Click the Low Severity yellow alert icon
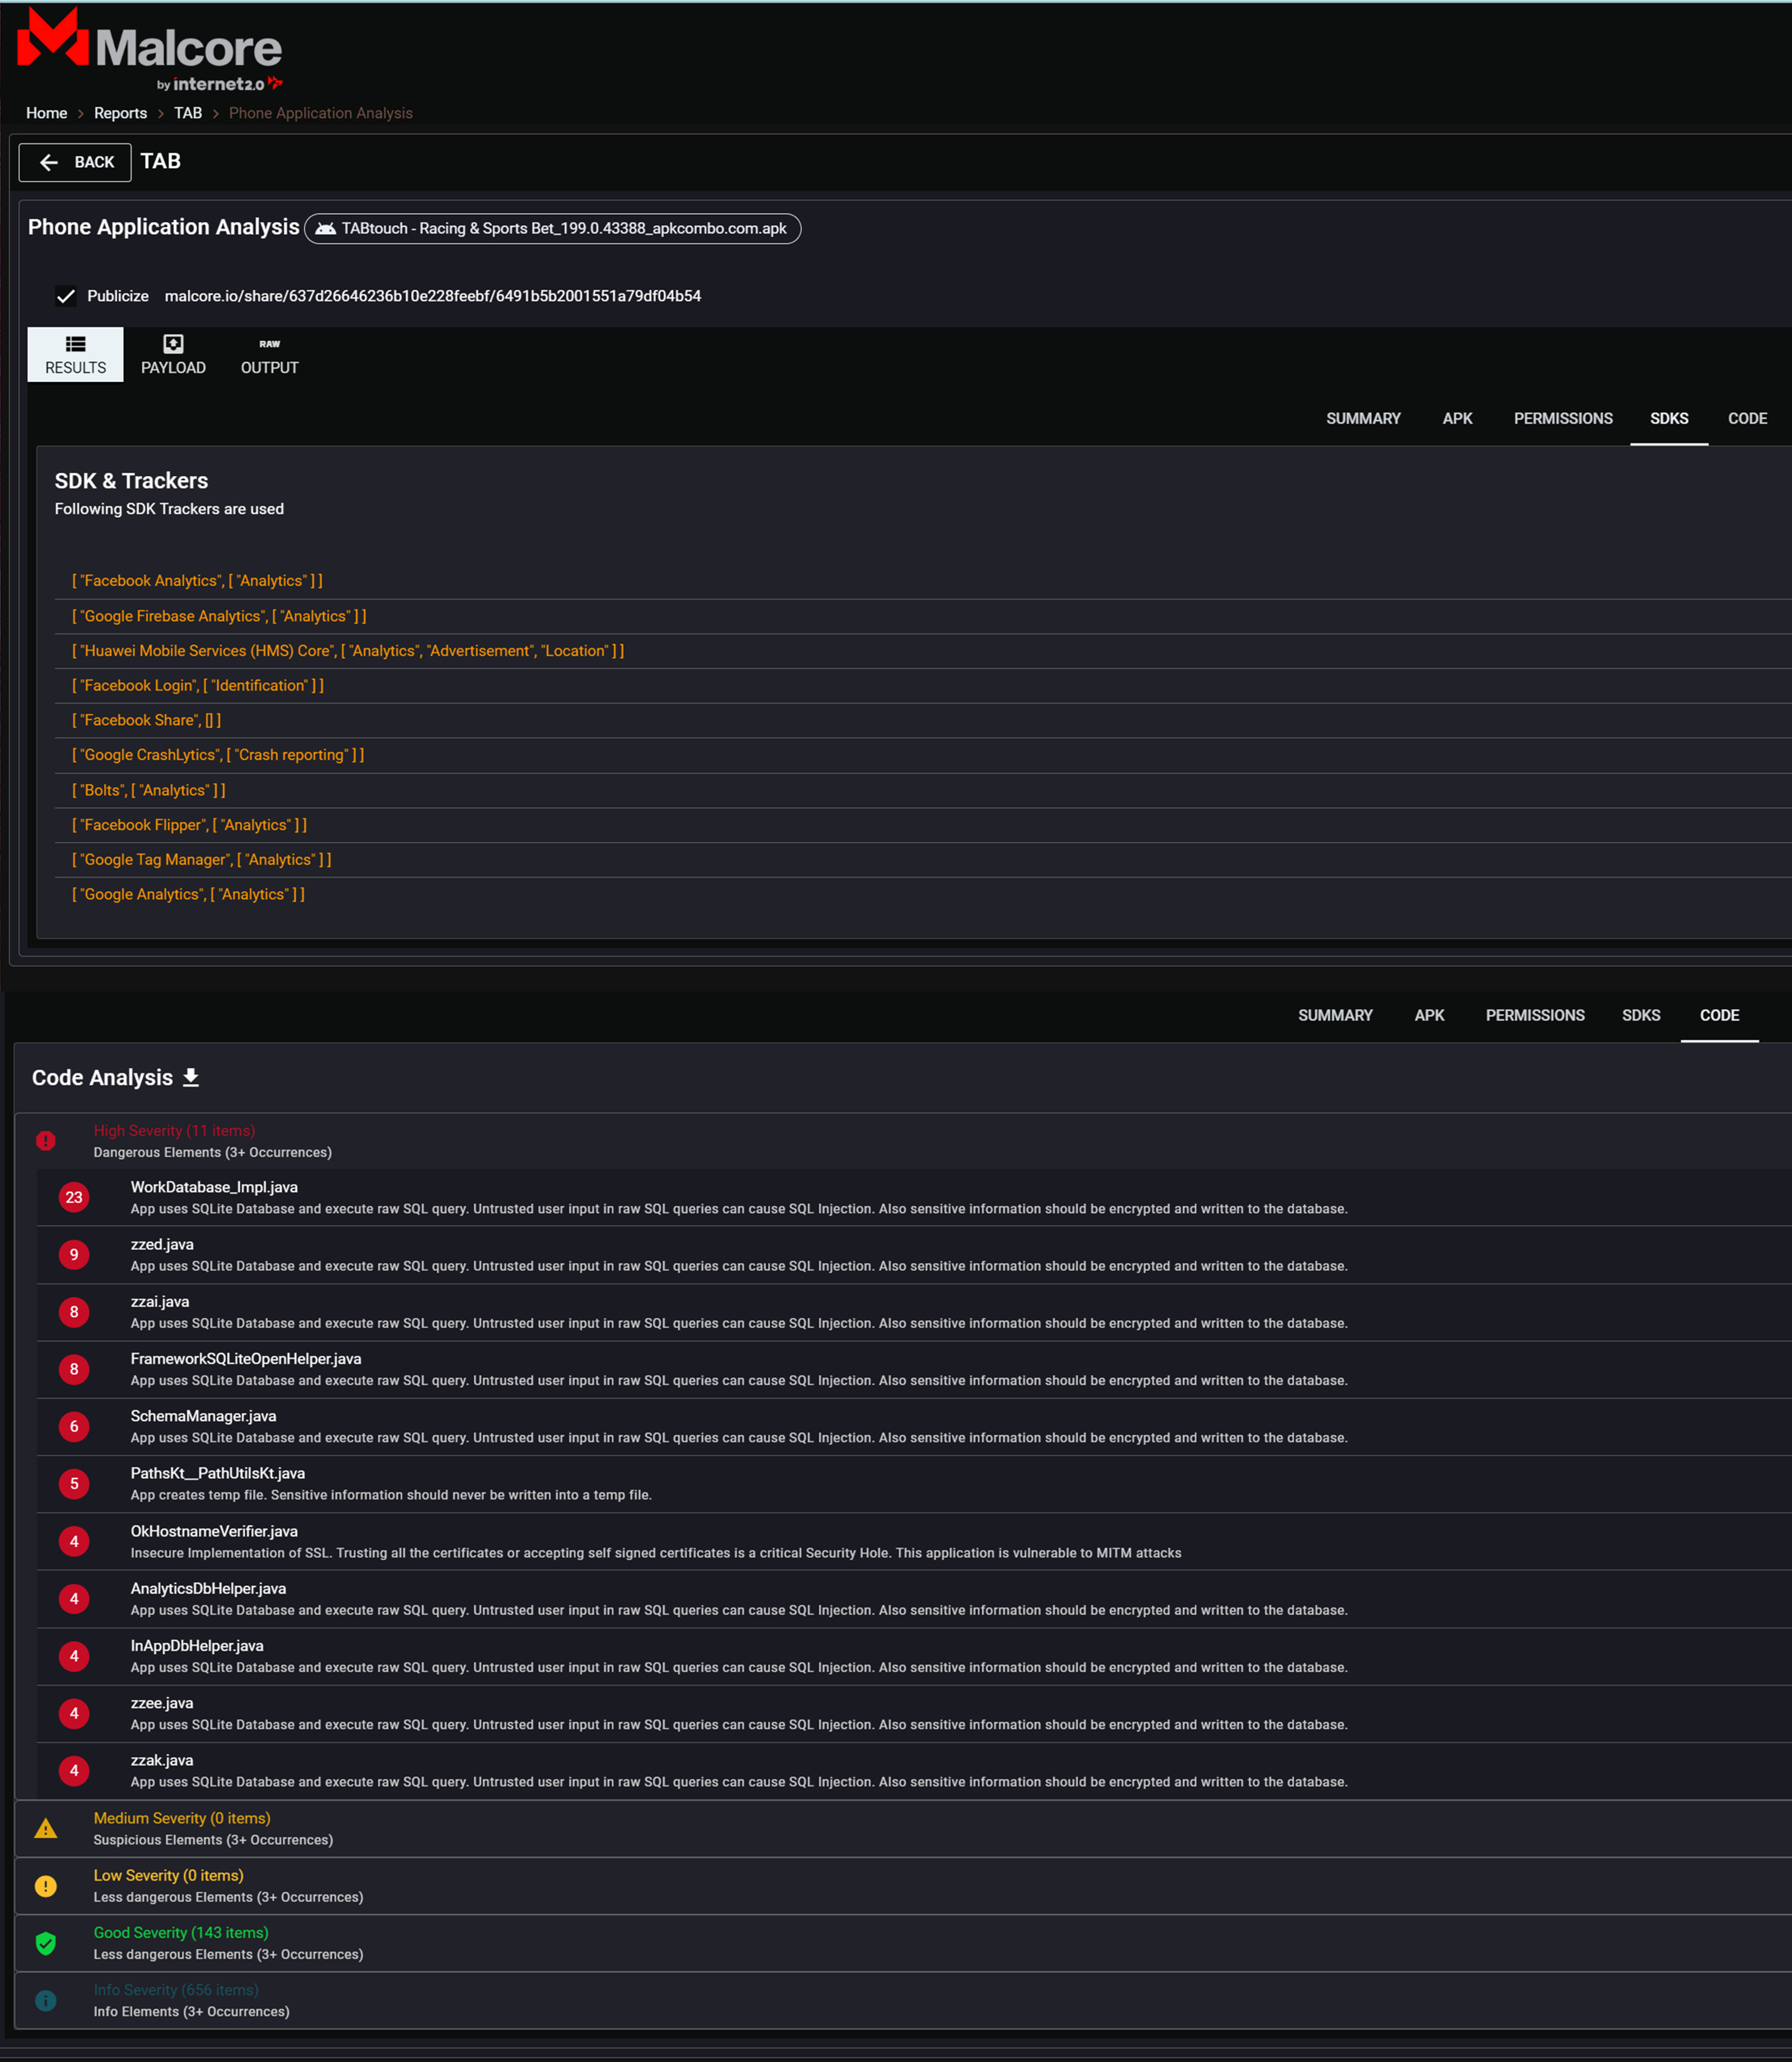1792x2062 pixels. (46, 1885)
